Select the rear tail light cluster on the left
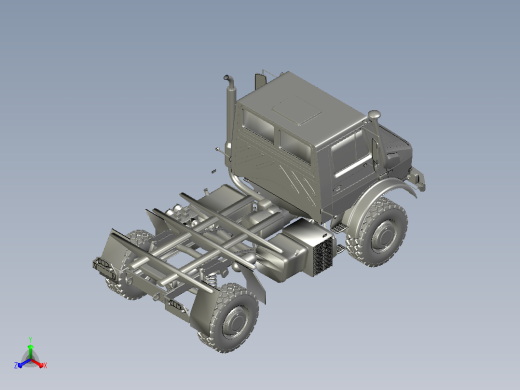 click(105, 268)
